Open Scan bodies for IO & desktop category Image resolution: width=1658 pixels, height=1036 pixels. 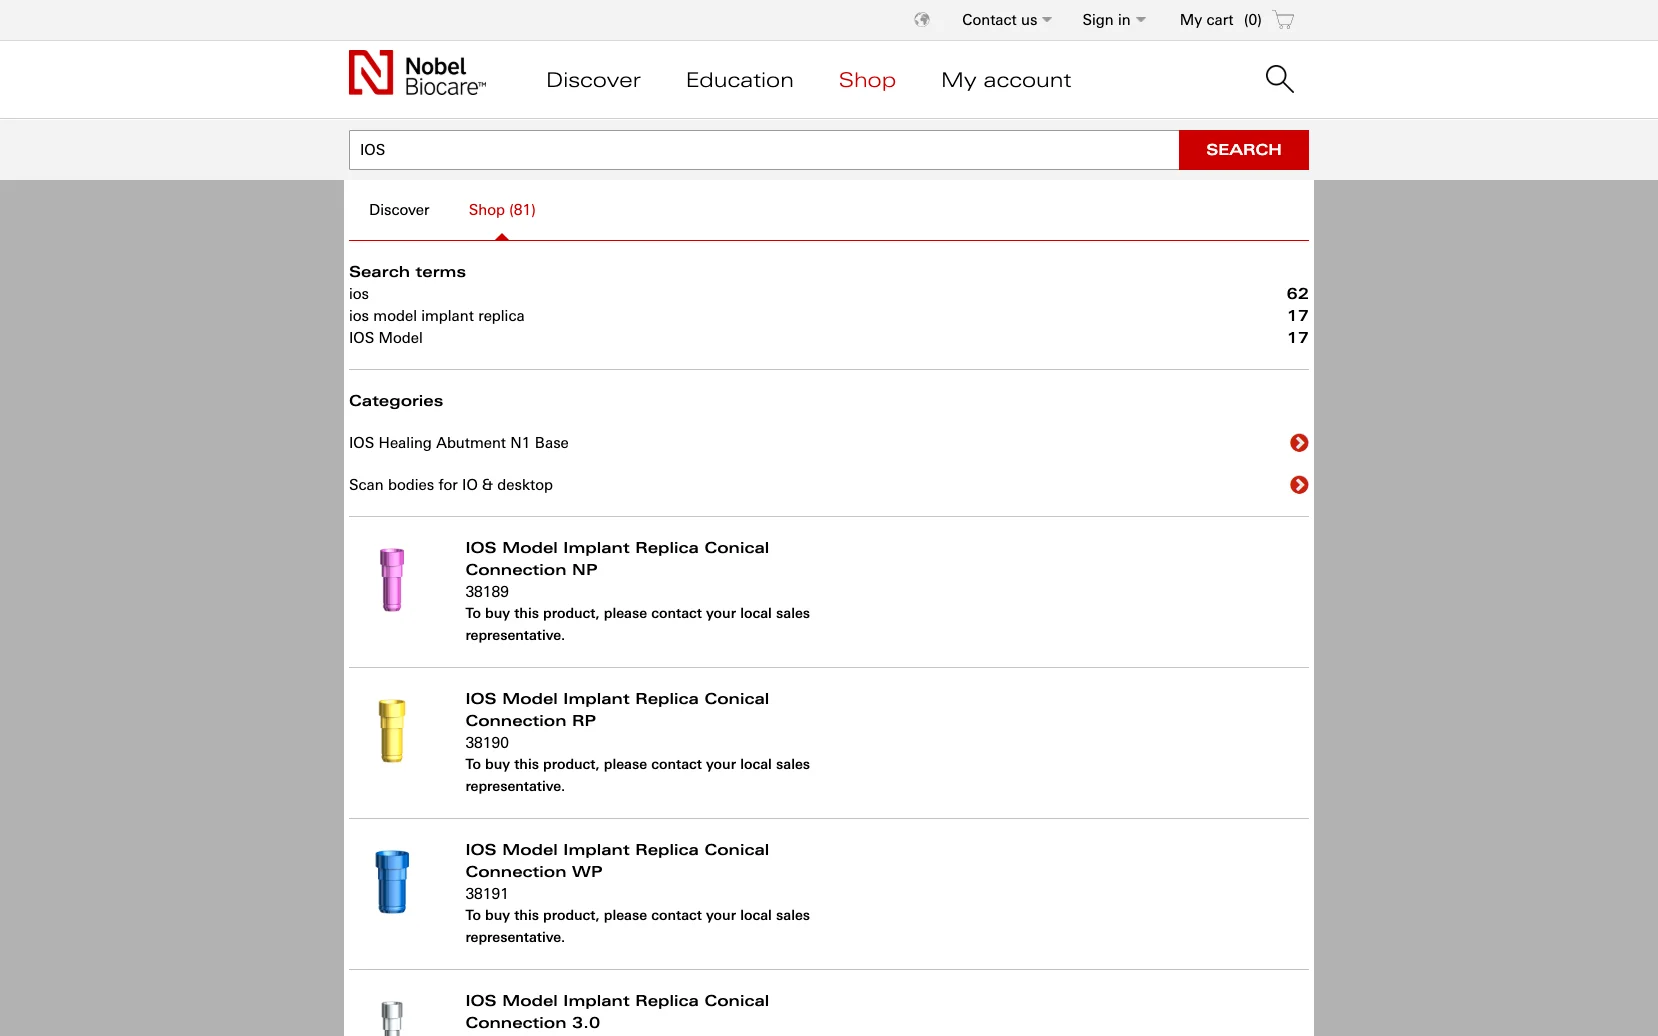451,485
